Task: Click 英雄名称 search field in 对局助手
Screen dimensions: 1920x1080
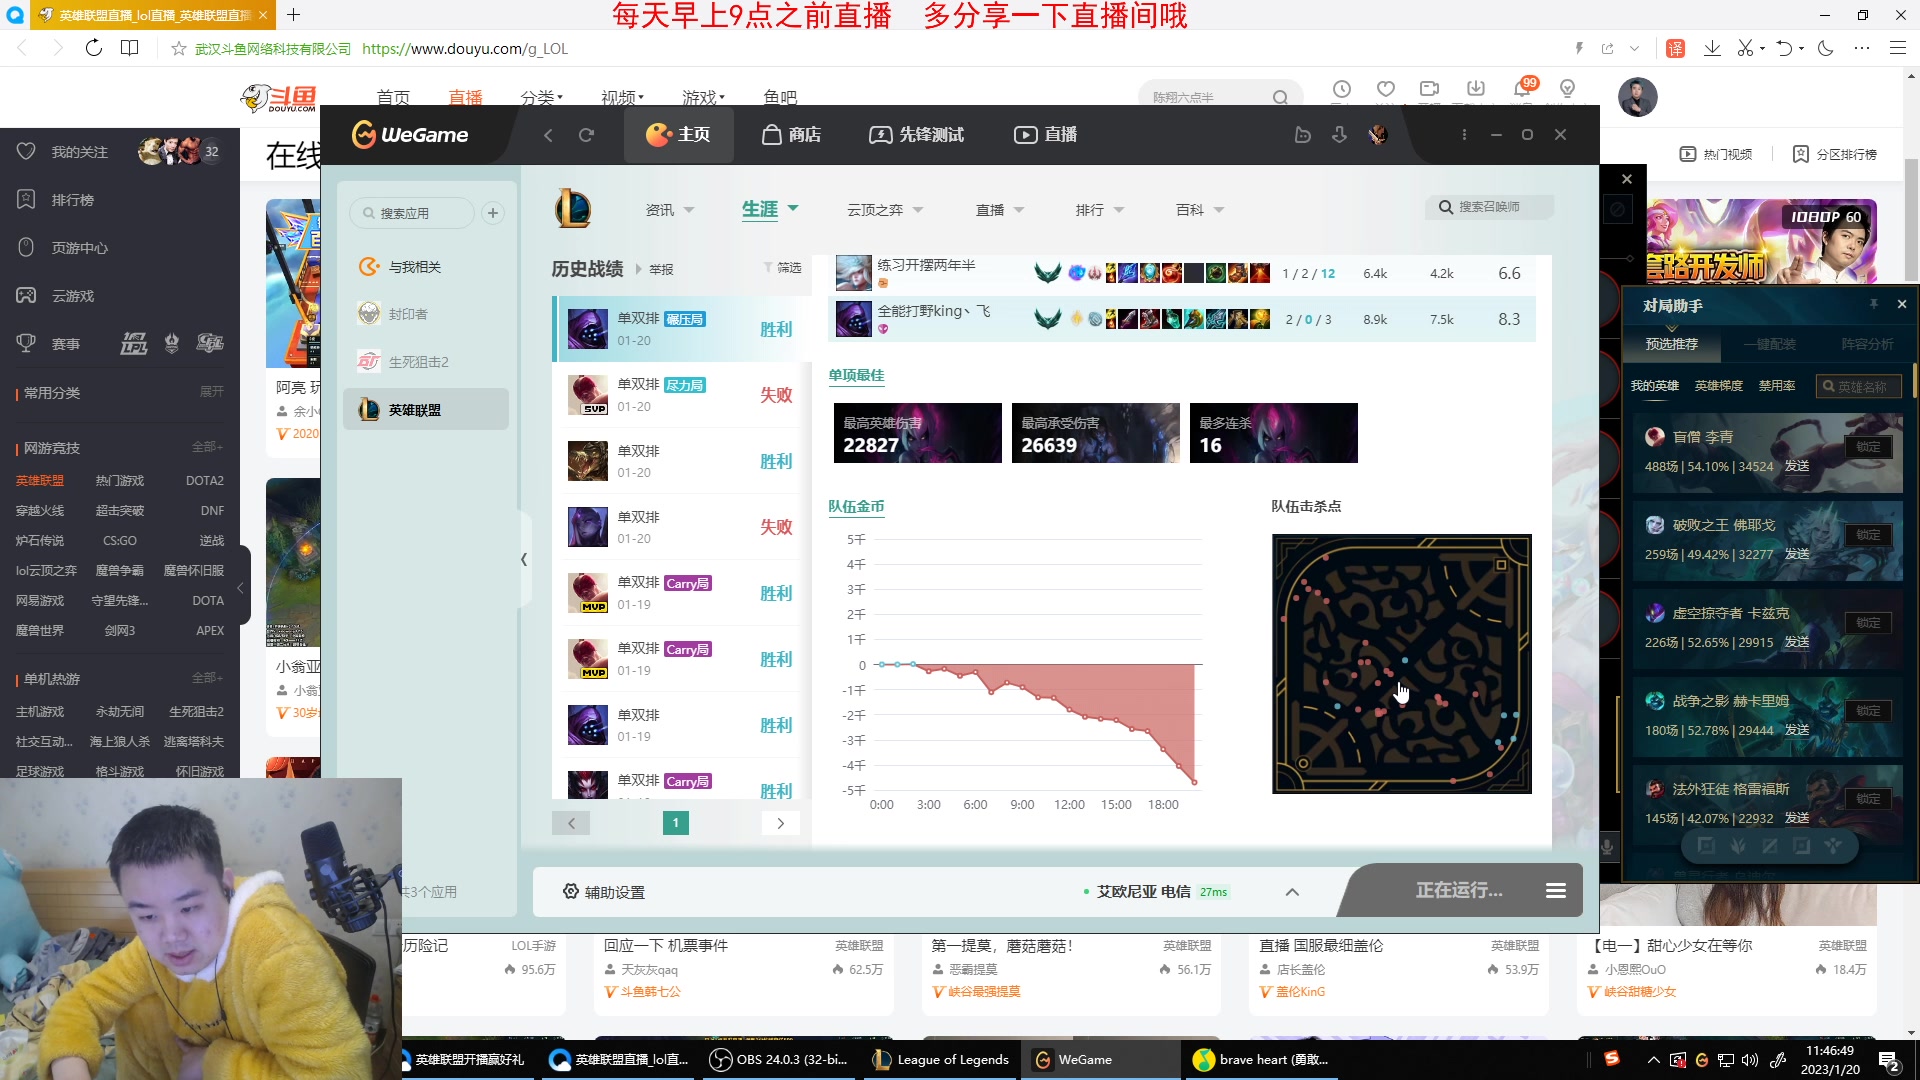Action: [1859, 387]
